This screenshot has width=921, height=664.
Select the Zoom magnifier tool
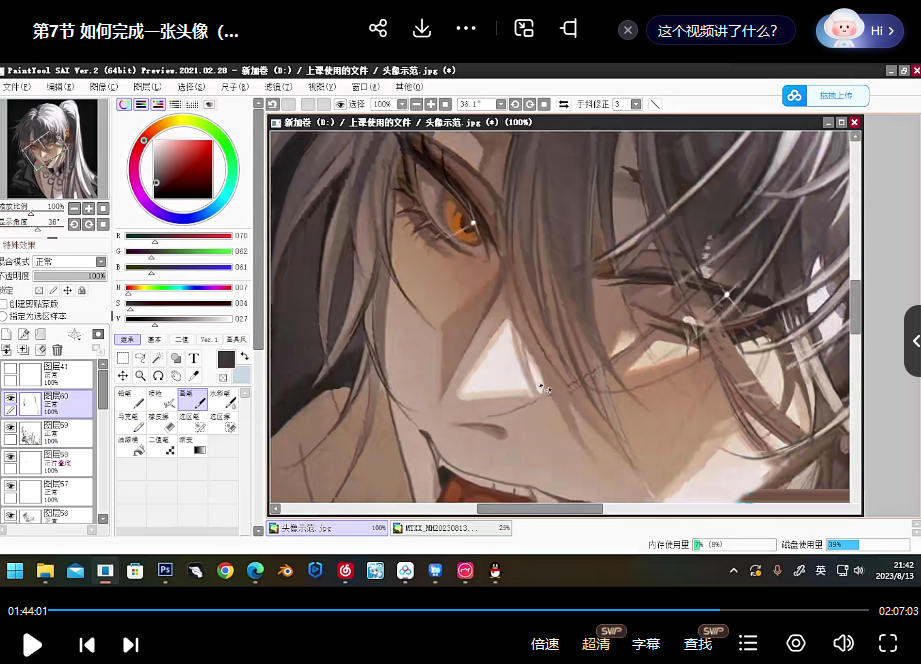tap(140, 376)
